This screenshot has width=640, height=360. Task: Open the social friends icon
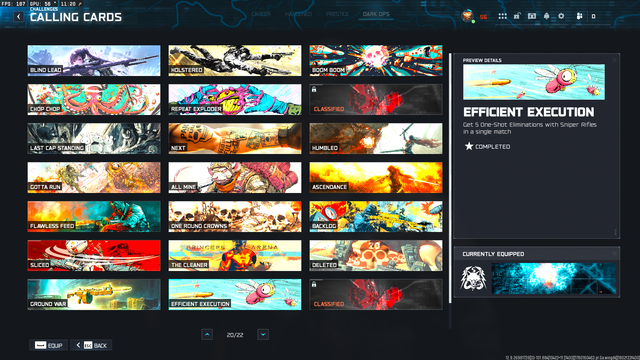point(579,16)
